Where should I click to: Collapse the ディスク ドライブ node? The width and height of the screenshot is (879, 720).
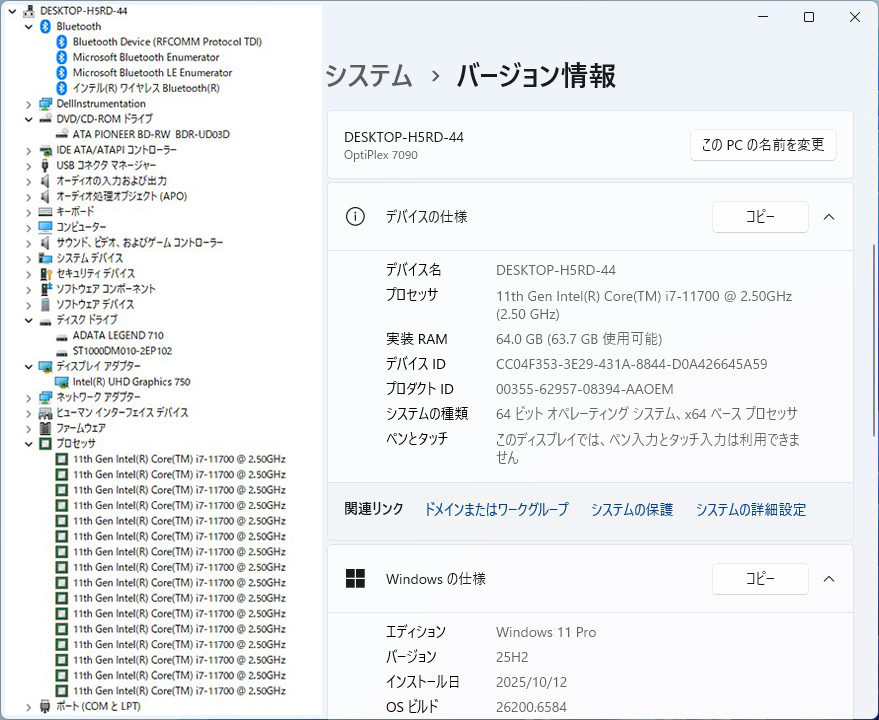click(x=28, y=320)
